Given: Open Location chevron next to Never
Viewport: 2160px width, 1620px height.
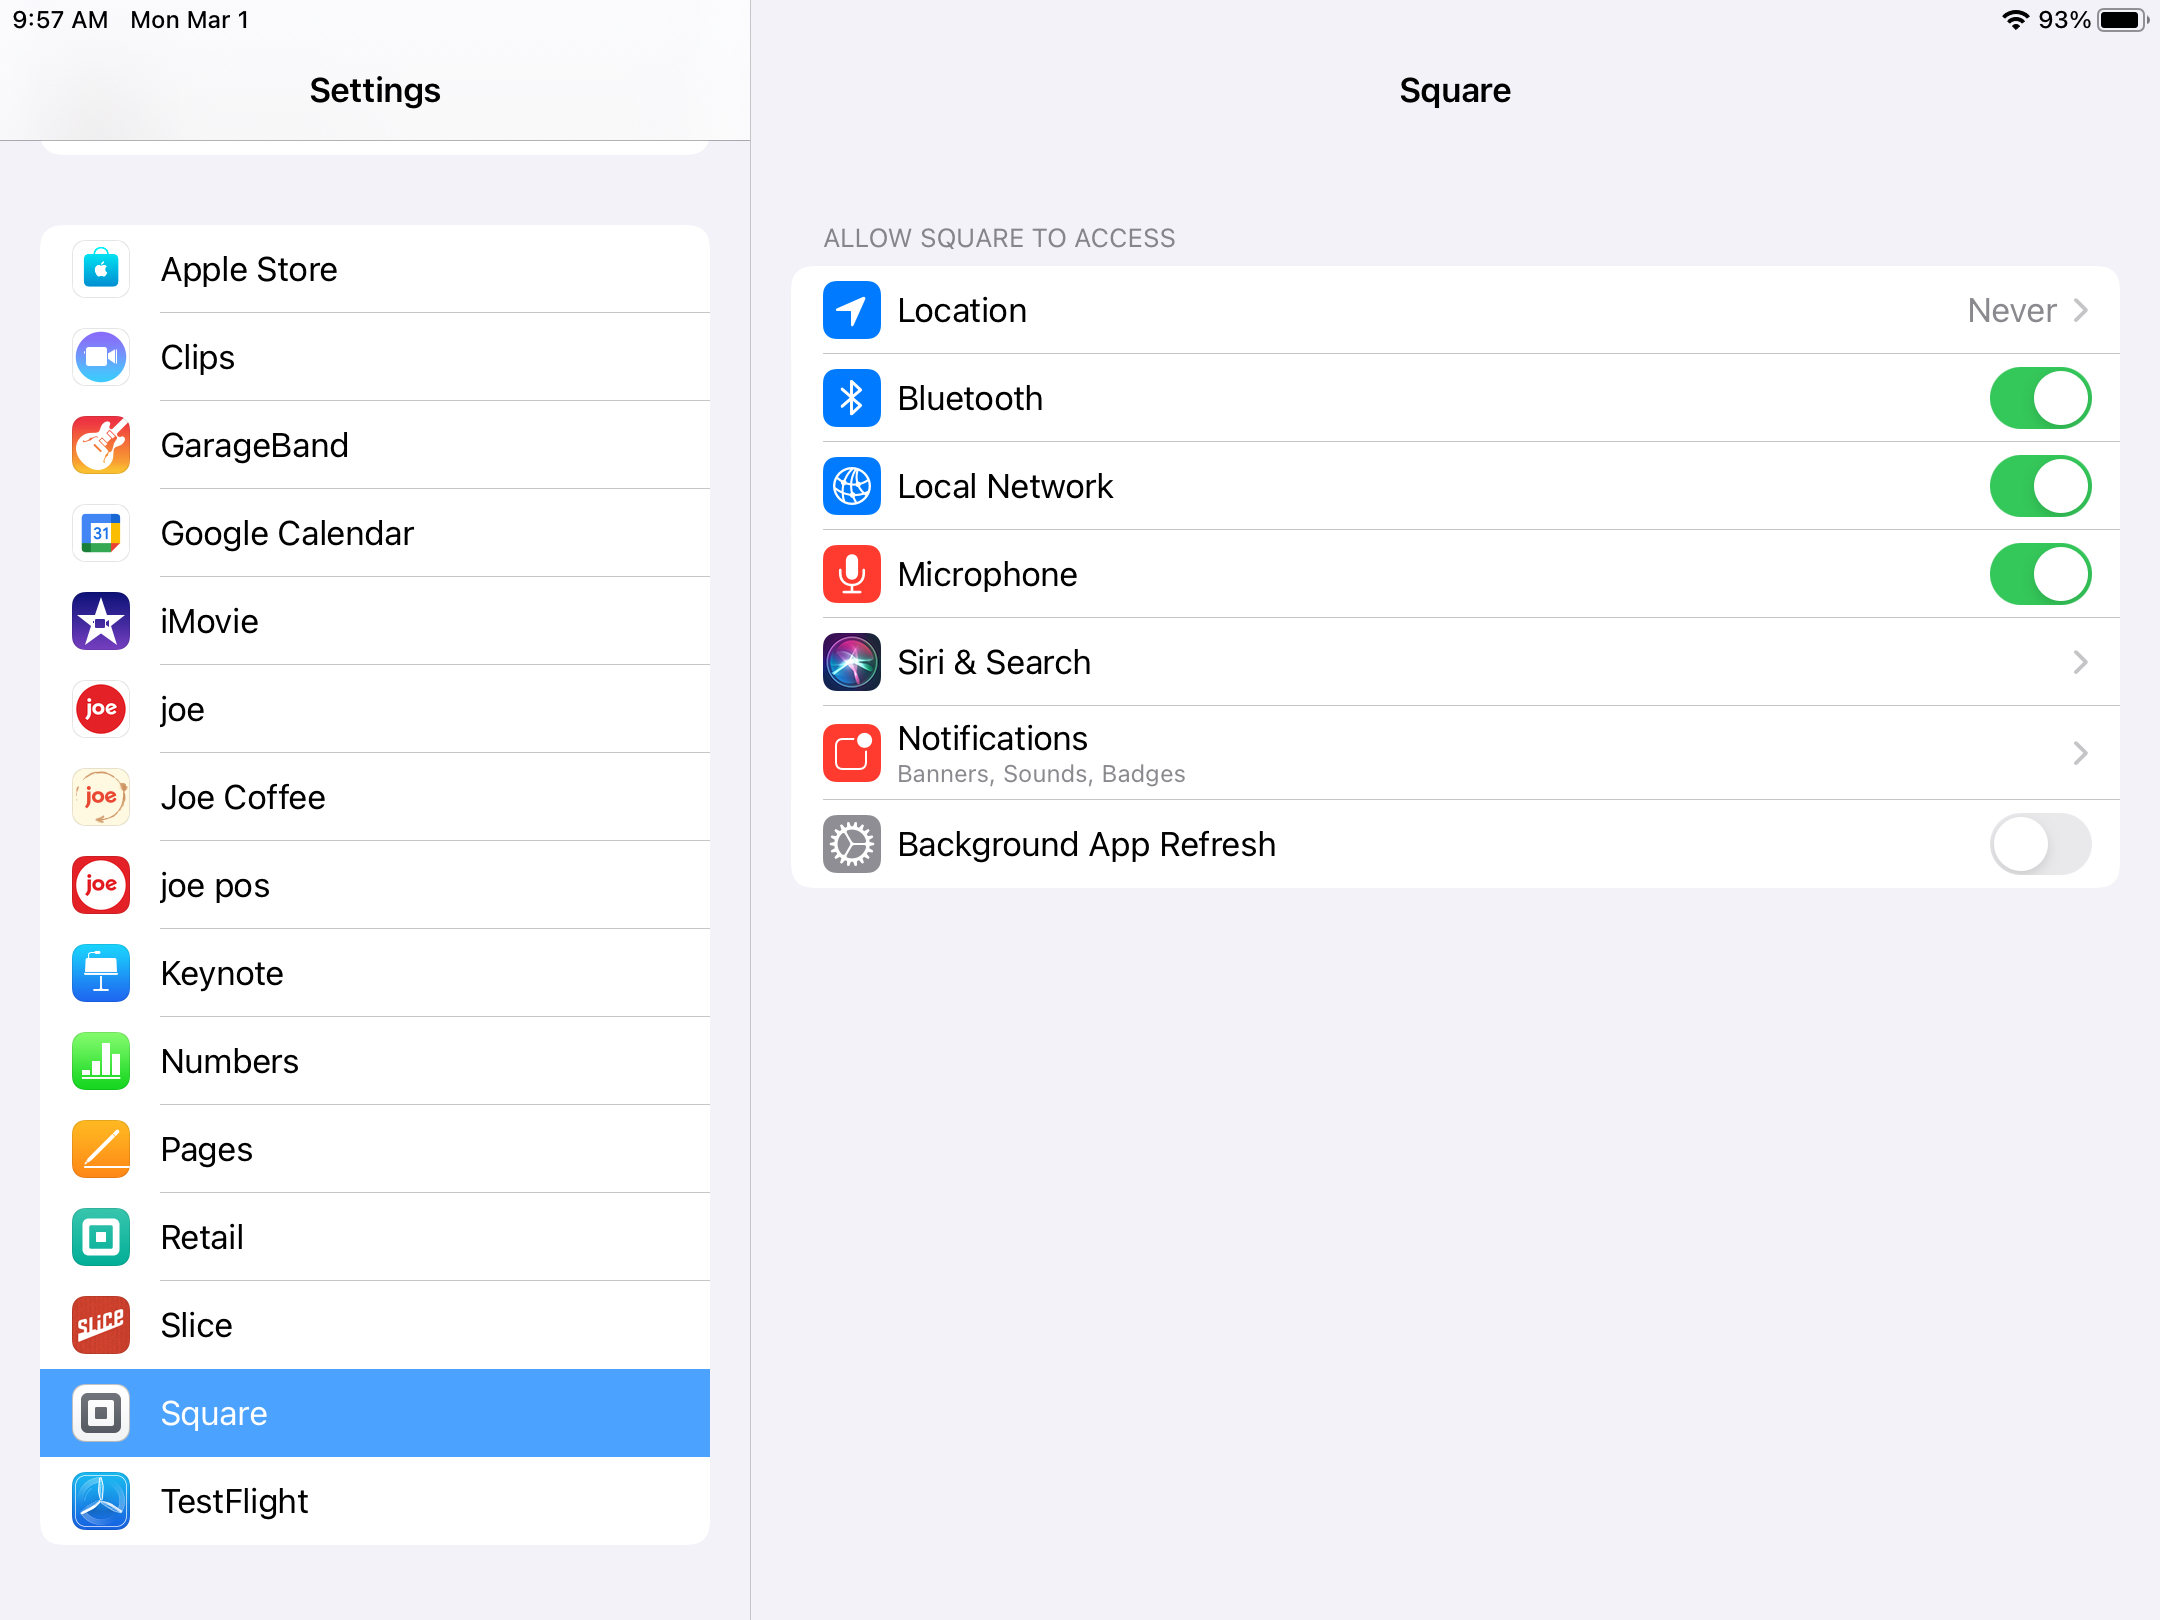Looking at the screenshot, I should pyautogui.click(x=2081, y=310).
